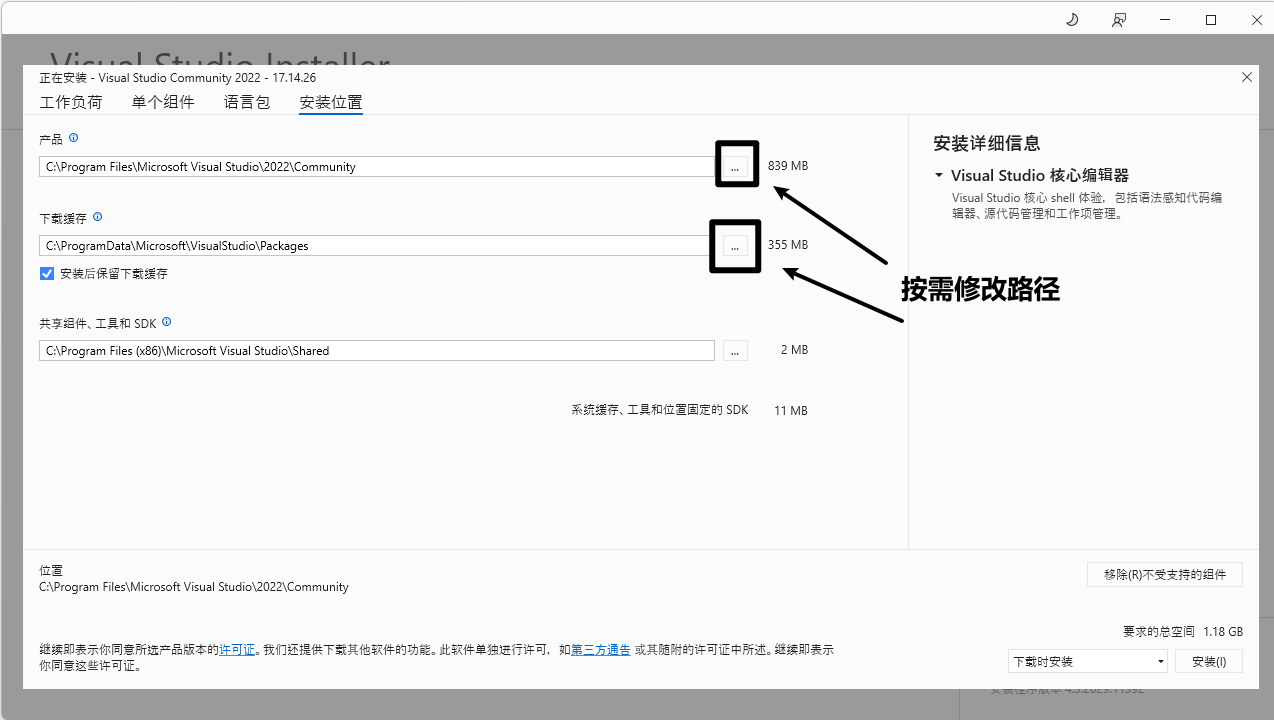The height and width of the screenshot is (720, 1274).
Task: Open the 语言包 tab
Action: pyautogui.click(x=247, y=102)
